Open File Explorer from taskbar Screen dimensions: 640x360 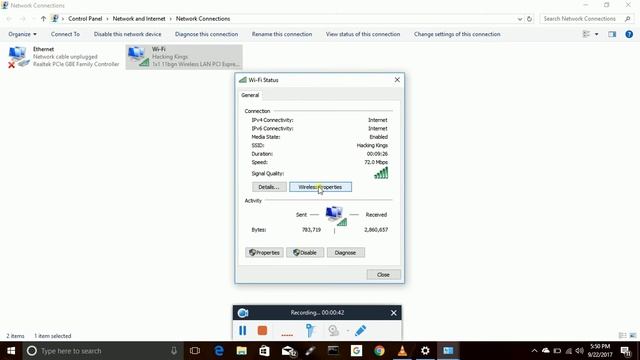[x=242, y=351]
